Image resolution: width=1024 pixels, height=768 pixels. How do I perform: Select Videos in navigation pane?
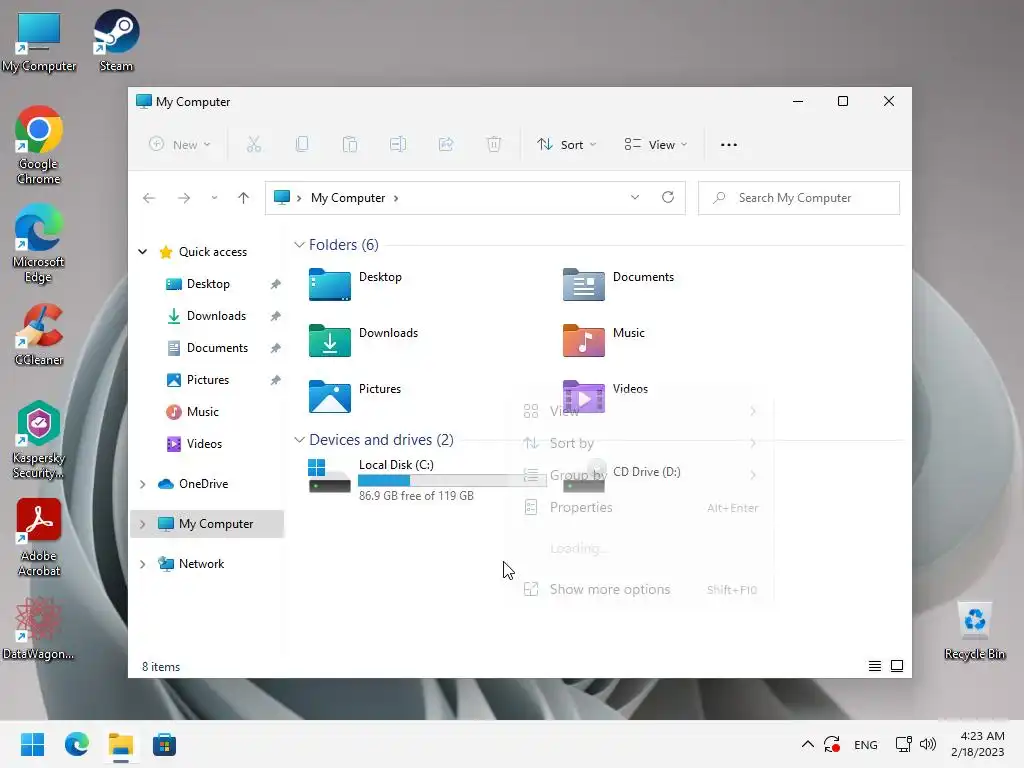pyautogui.click(x=204, y=444)
